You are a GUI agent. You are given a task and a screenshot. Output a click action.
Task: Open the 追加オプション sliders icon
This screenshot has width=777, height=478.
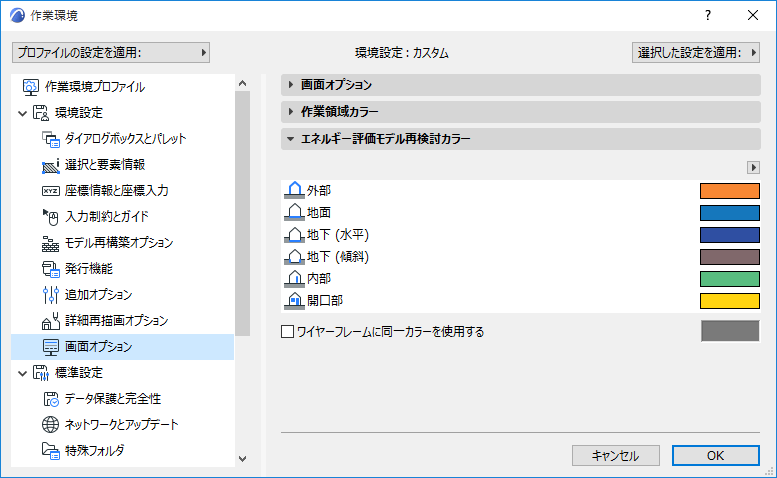click(51, 295)
